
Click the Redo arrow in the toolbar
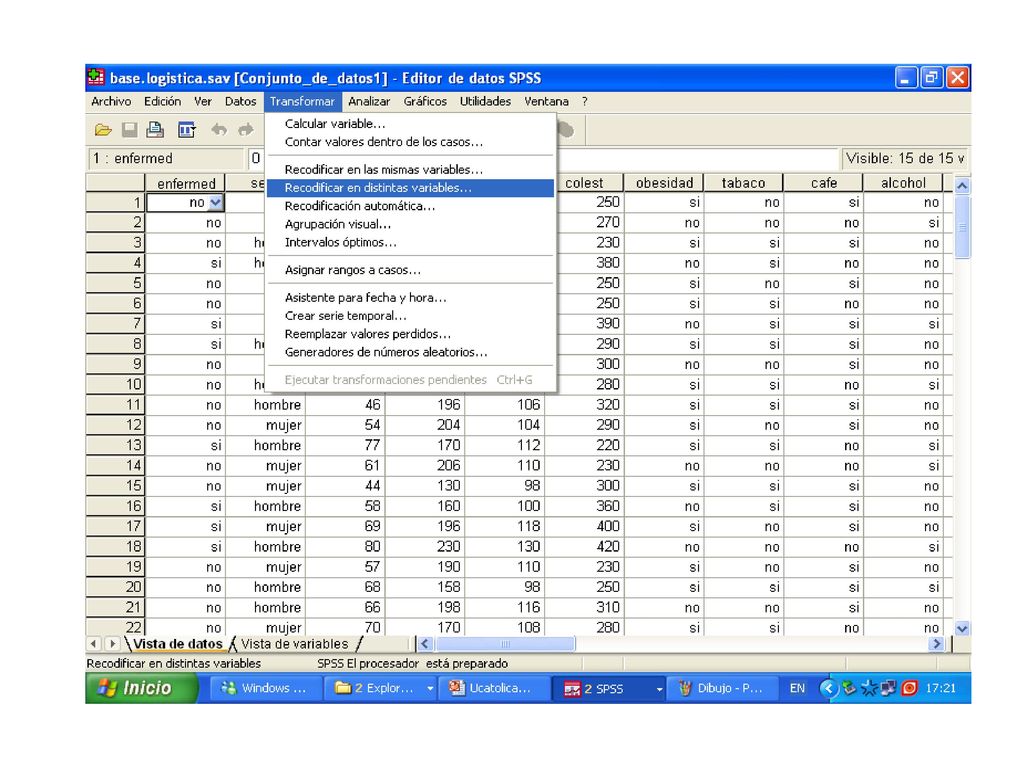246,130
